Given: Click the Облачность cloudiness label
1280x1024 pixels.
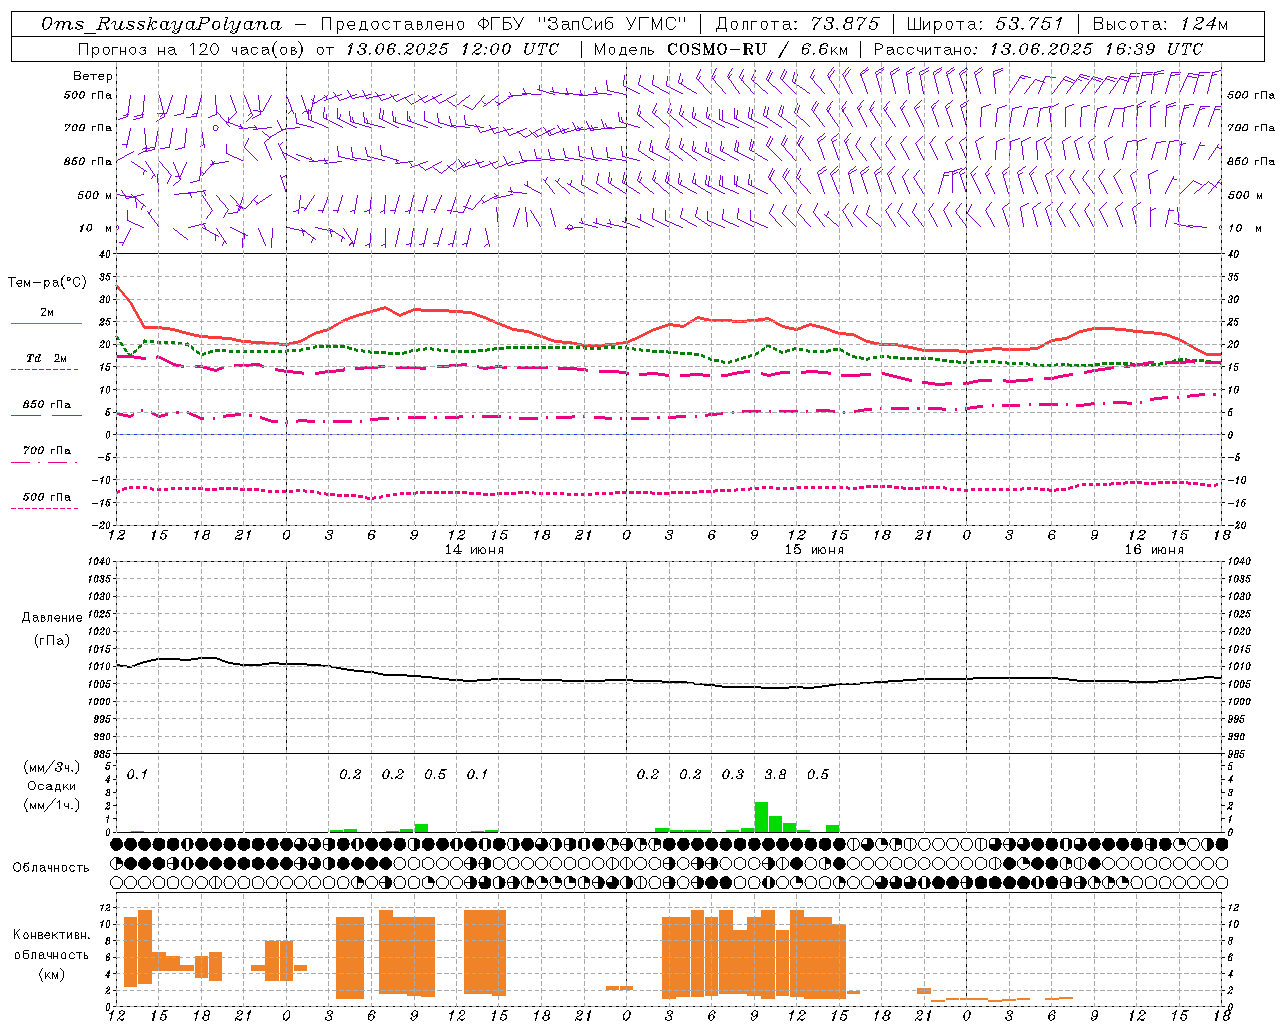Looking at the screenshot, I should [x=51, y=867].
